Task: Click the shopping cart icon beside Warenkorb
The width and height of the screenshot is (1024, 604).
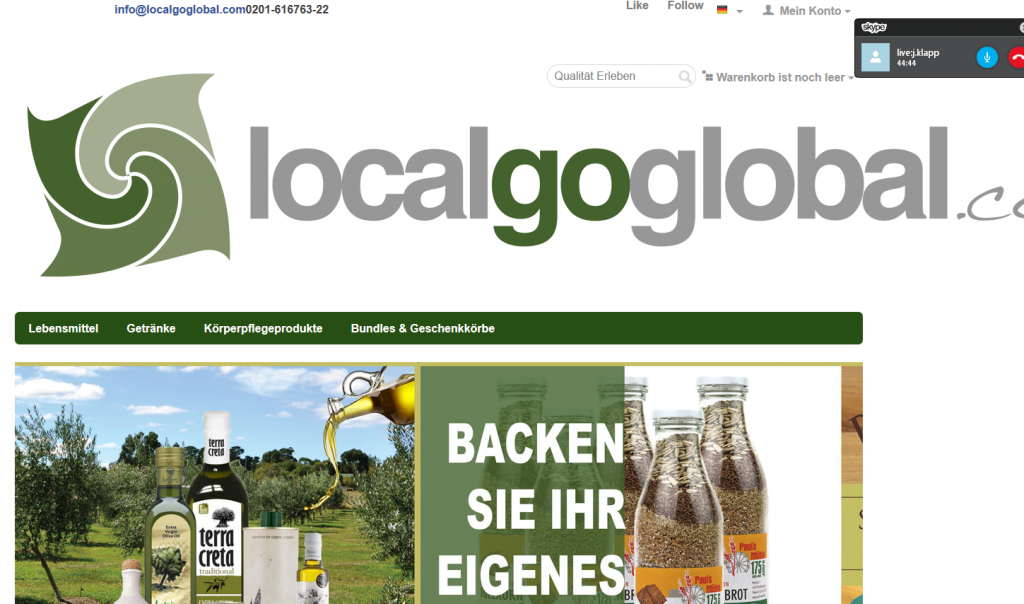Action: point(708,76)
